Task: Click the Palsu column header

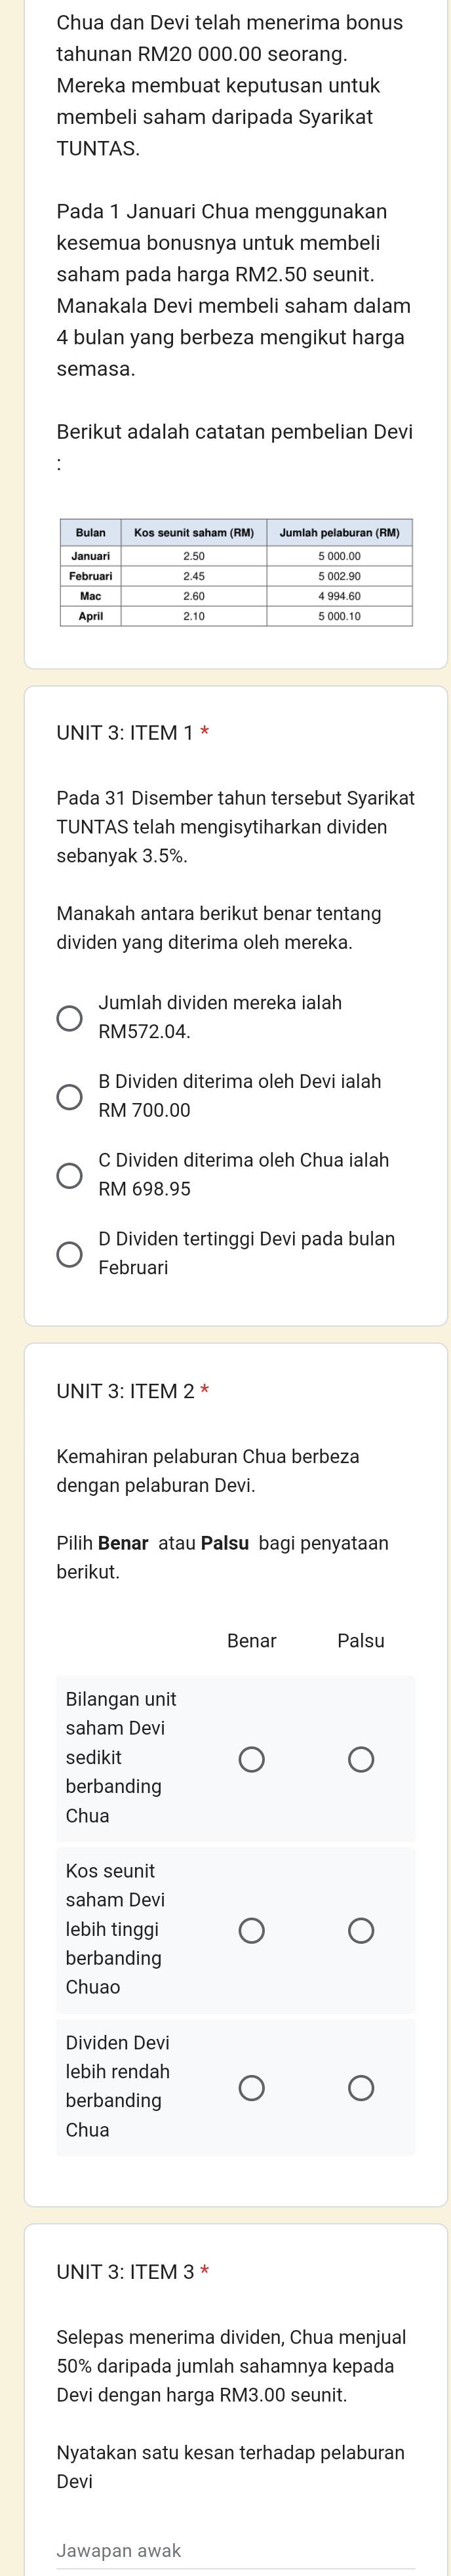Action: point(362,1640)
